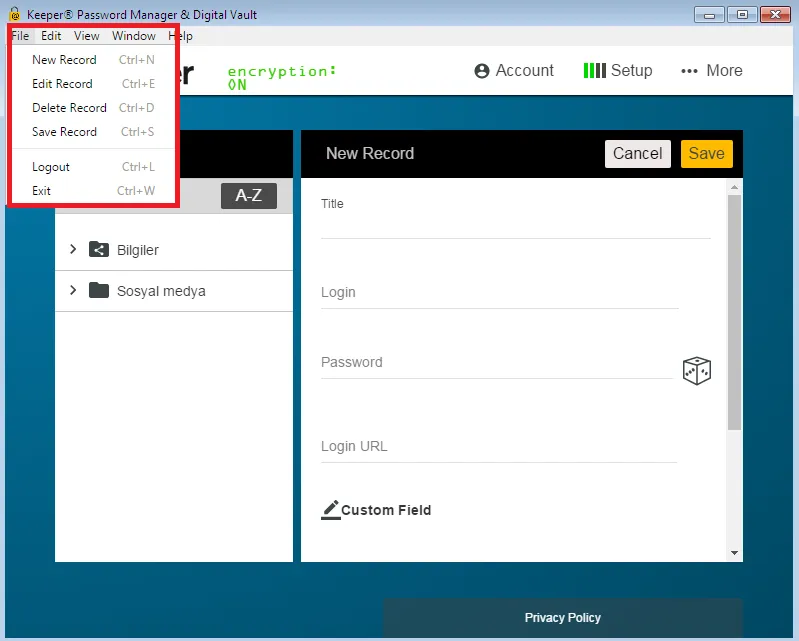Close the Keeper window

775,15
